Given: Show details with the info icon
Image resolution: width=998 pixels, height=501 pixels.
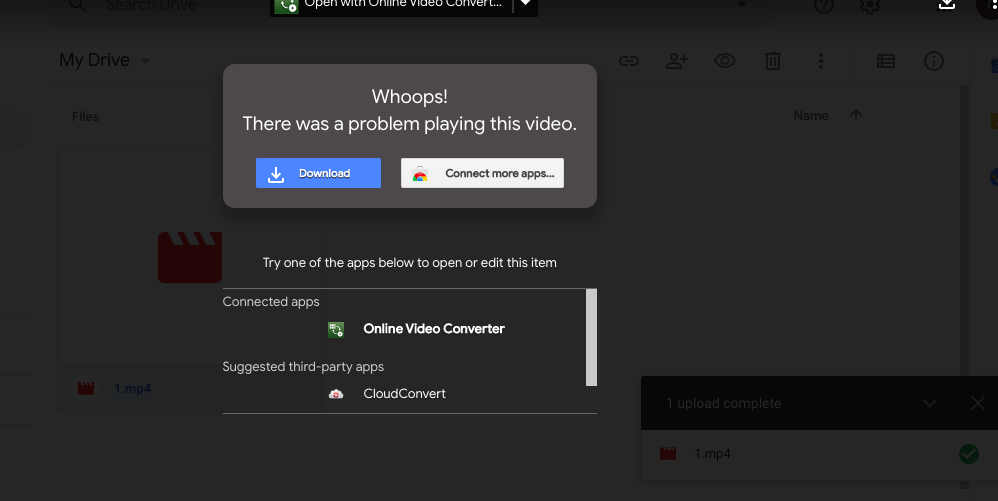Looking at the screenshot, I should click(x=934, y=61).
